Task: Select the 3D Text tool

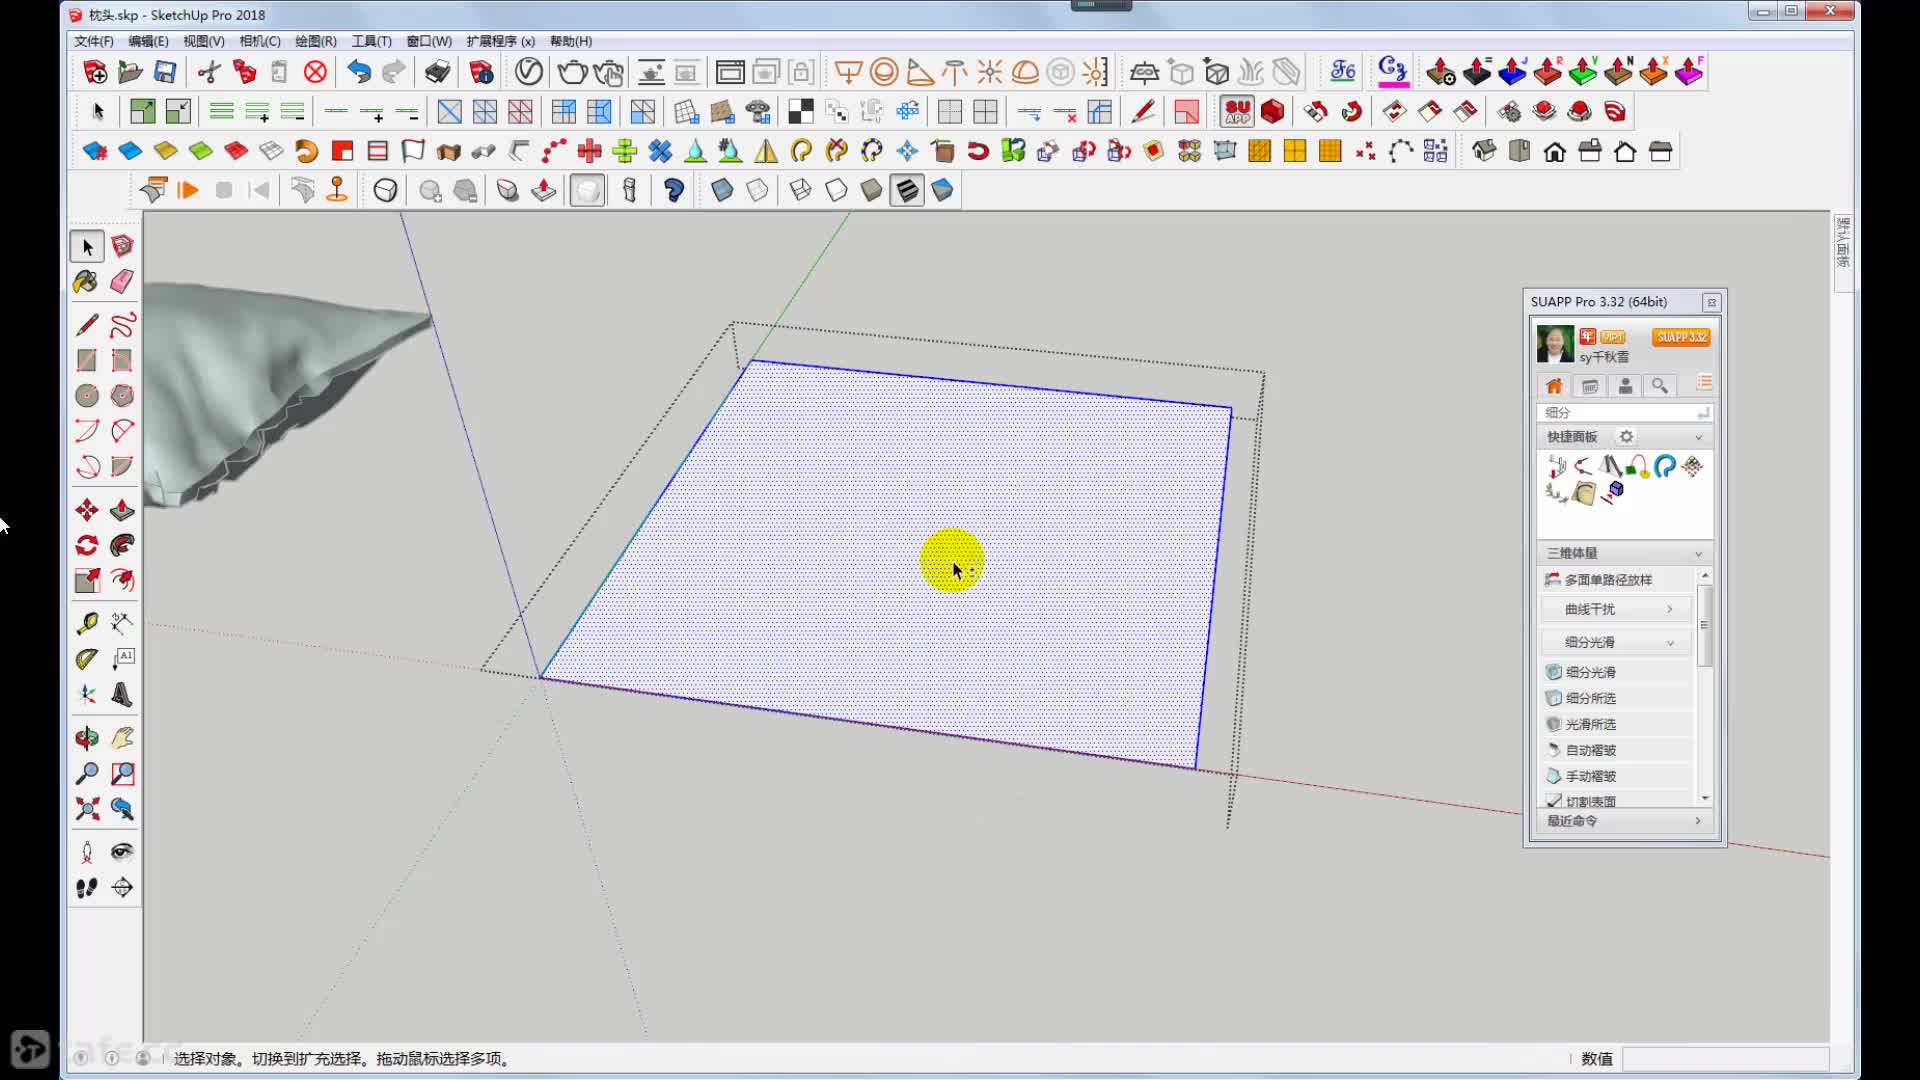Action: click(x=122, y=694)
